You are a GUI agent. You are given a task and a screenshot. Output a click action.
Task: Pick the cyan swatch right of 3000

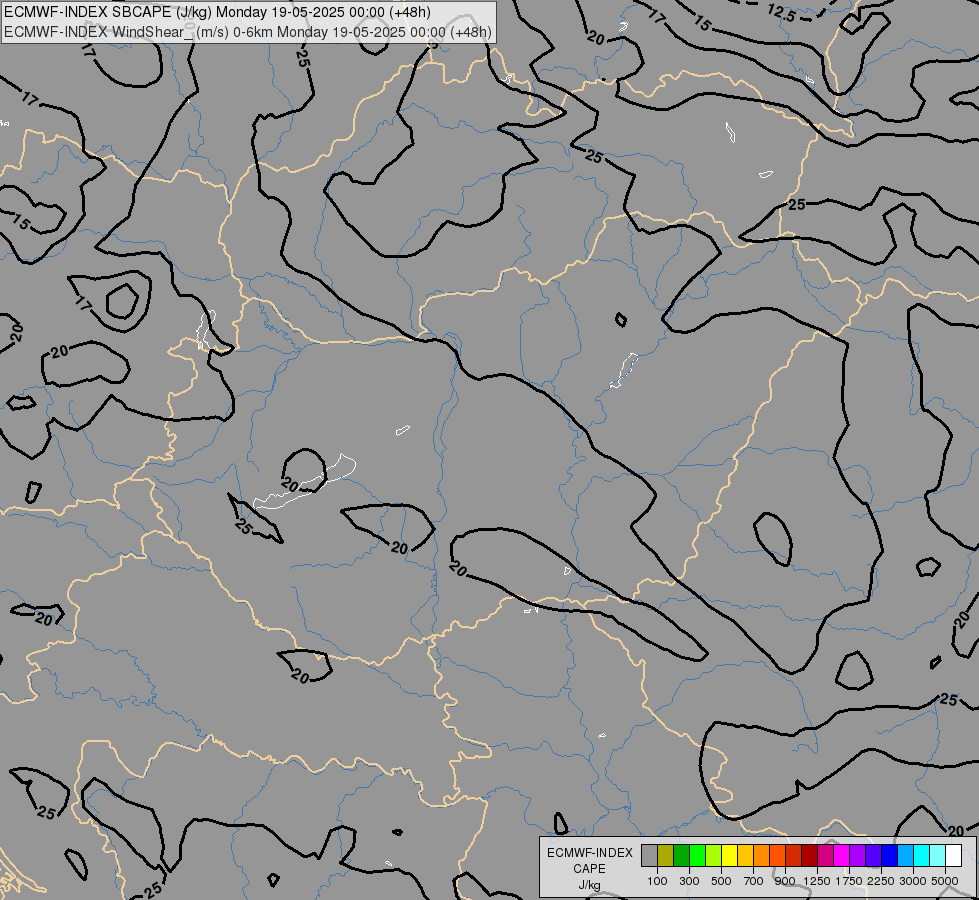(x=922, y=855)
